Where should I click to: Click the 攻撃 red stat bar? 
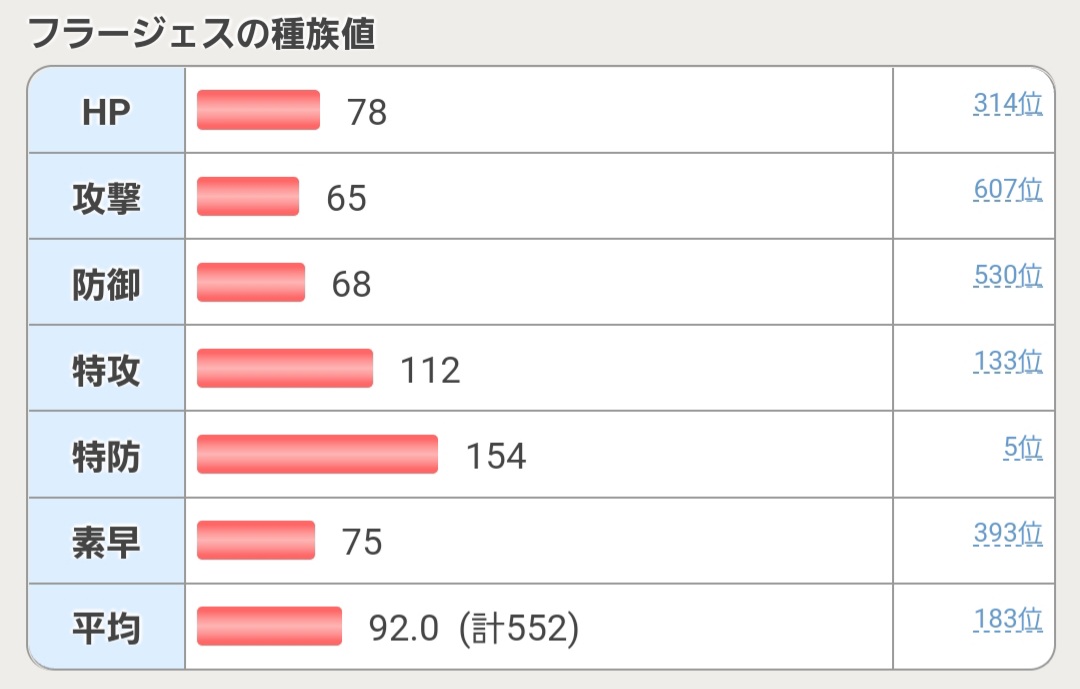coord(248,196)
